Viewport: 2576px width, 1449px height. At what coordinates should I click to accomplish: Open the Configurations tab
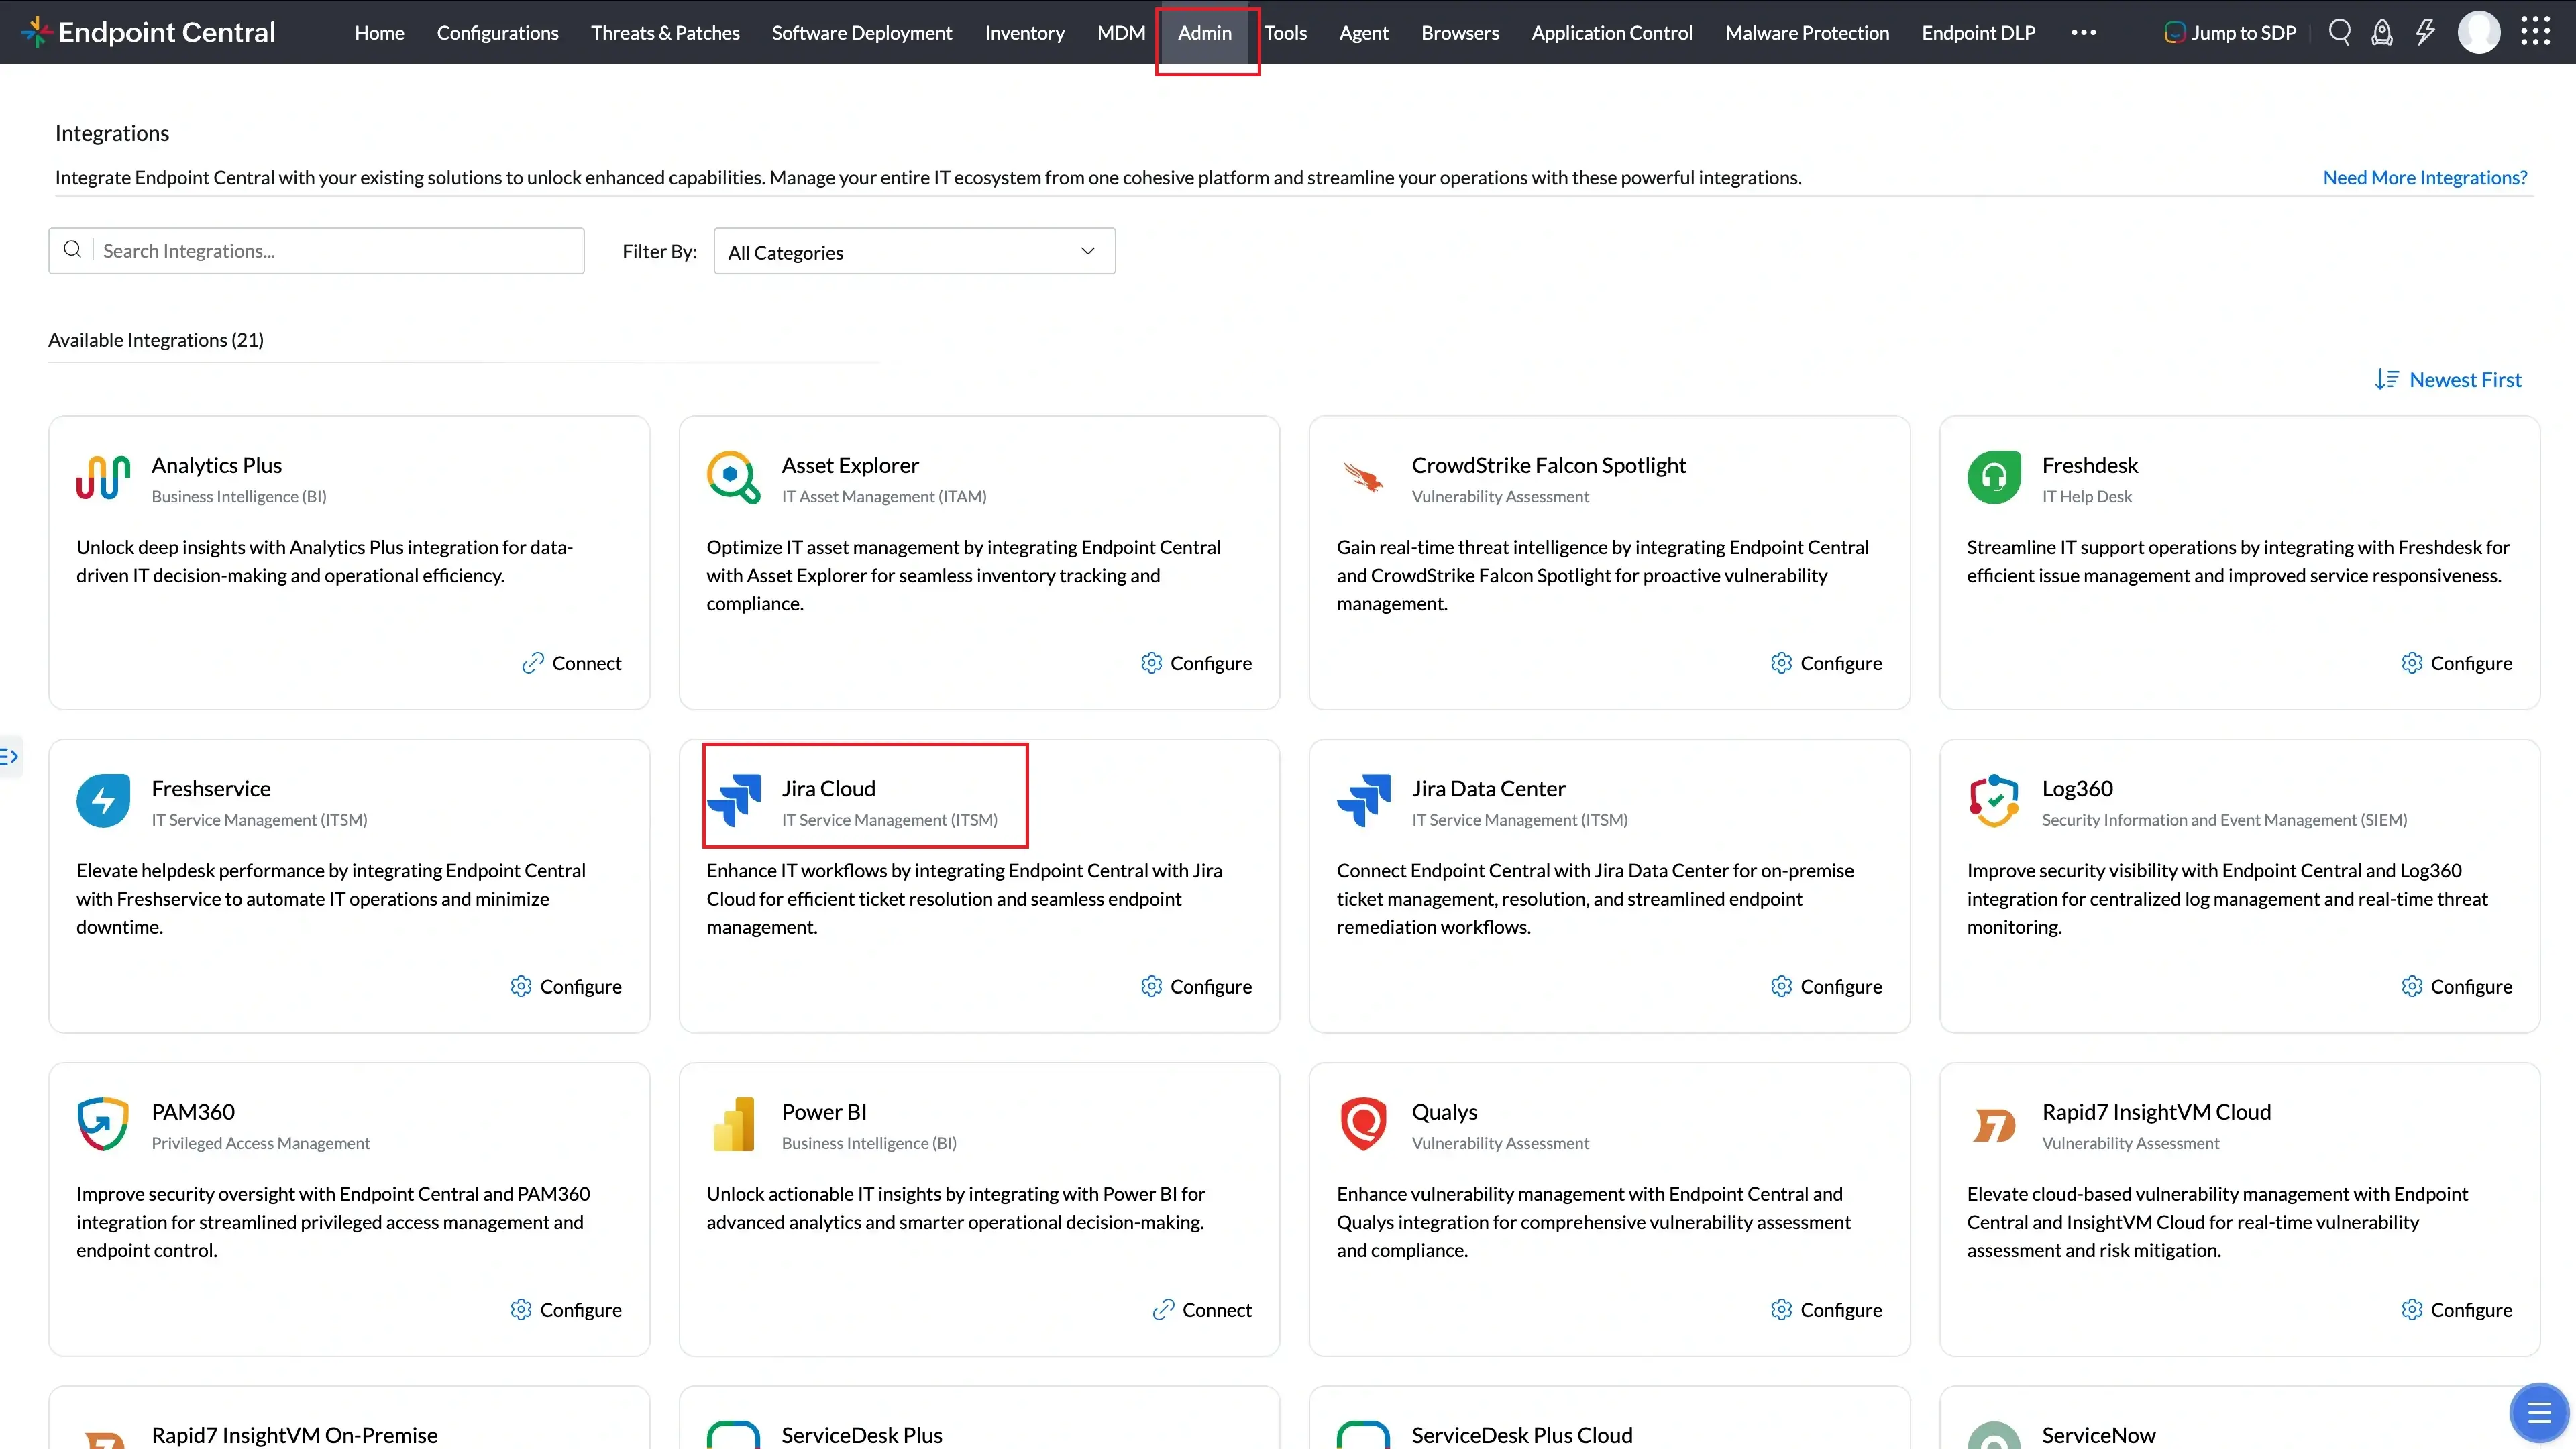point(497,32)
